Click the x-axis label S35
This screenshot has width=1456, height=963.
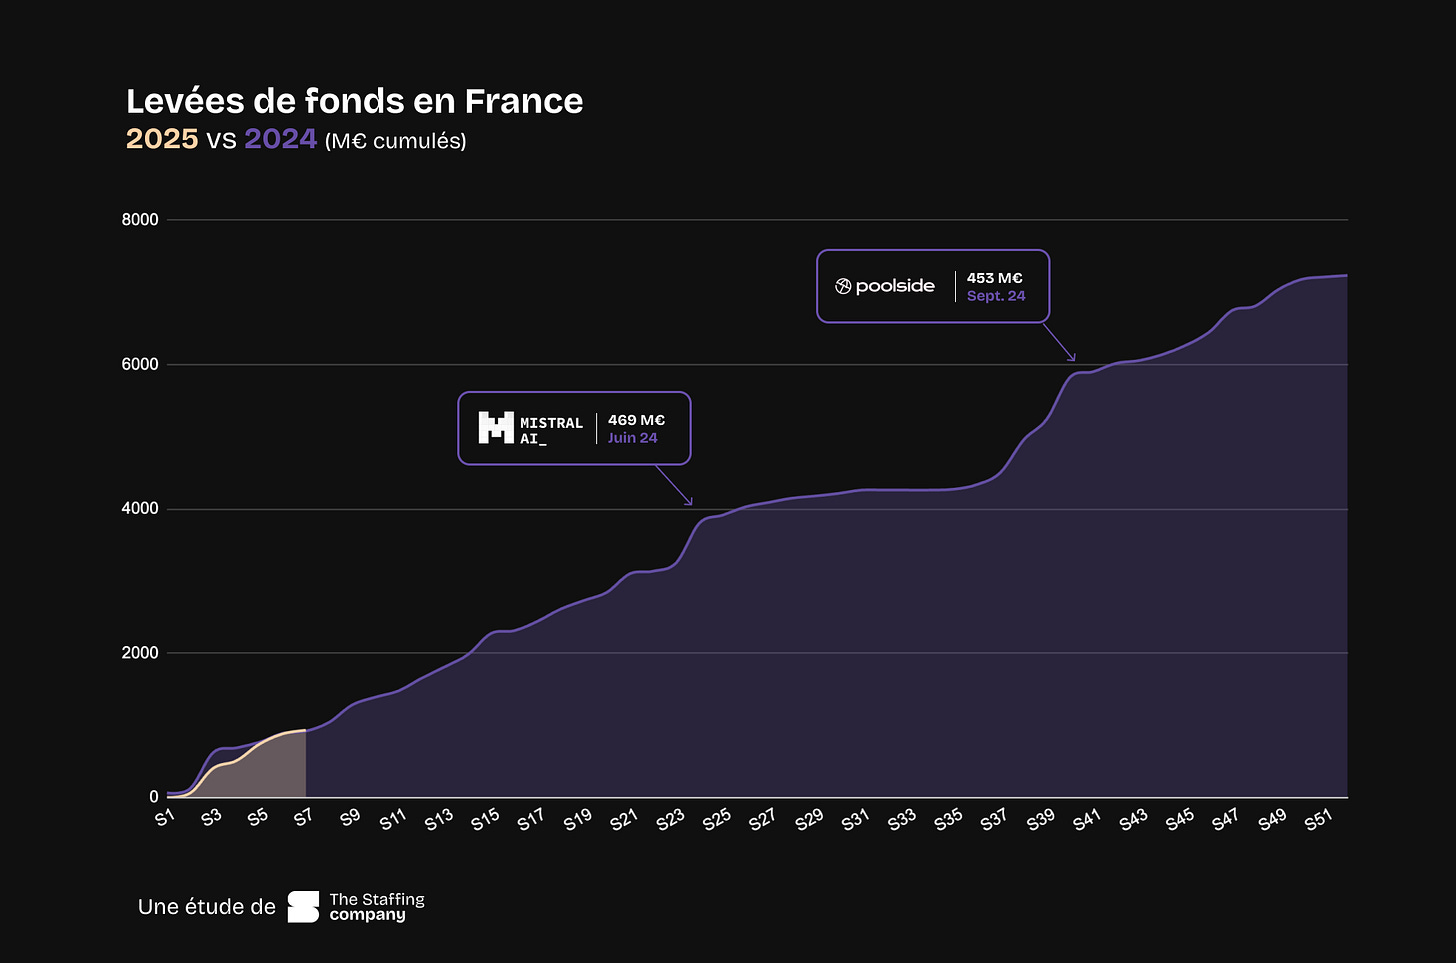pos(948,819)
